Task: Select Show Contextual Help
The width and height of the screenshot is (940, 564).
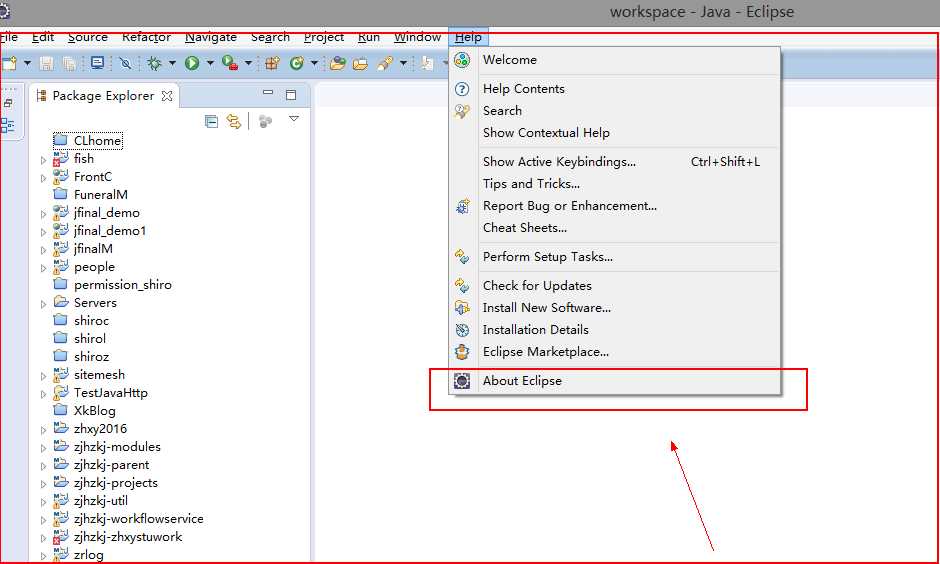Action: [614, 133]
